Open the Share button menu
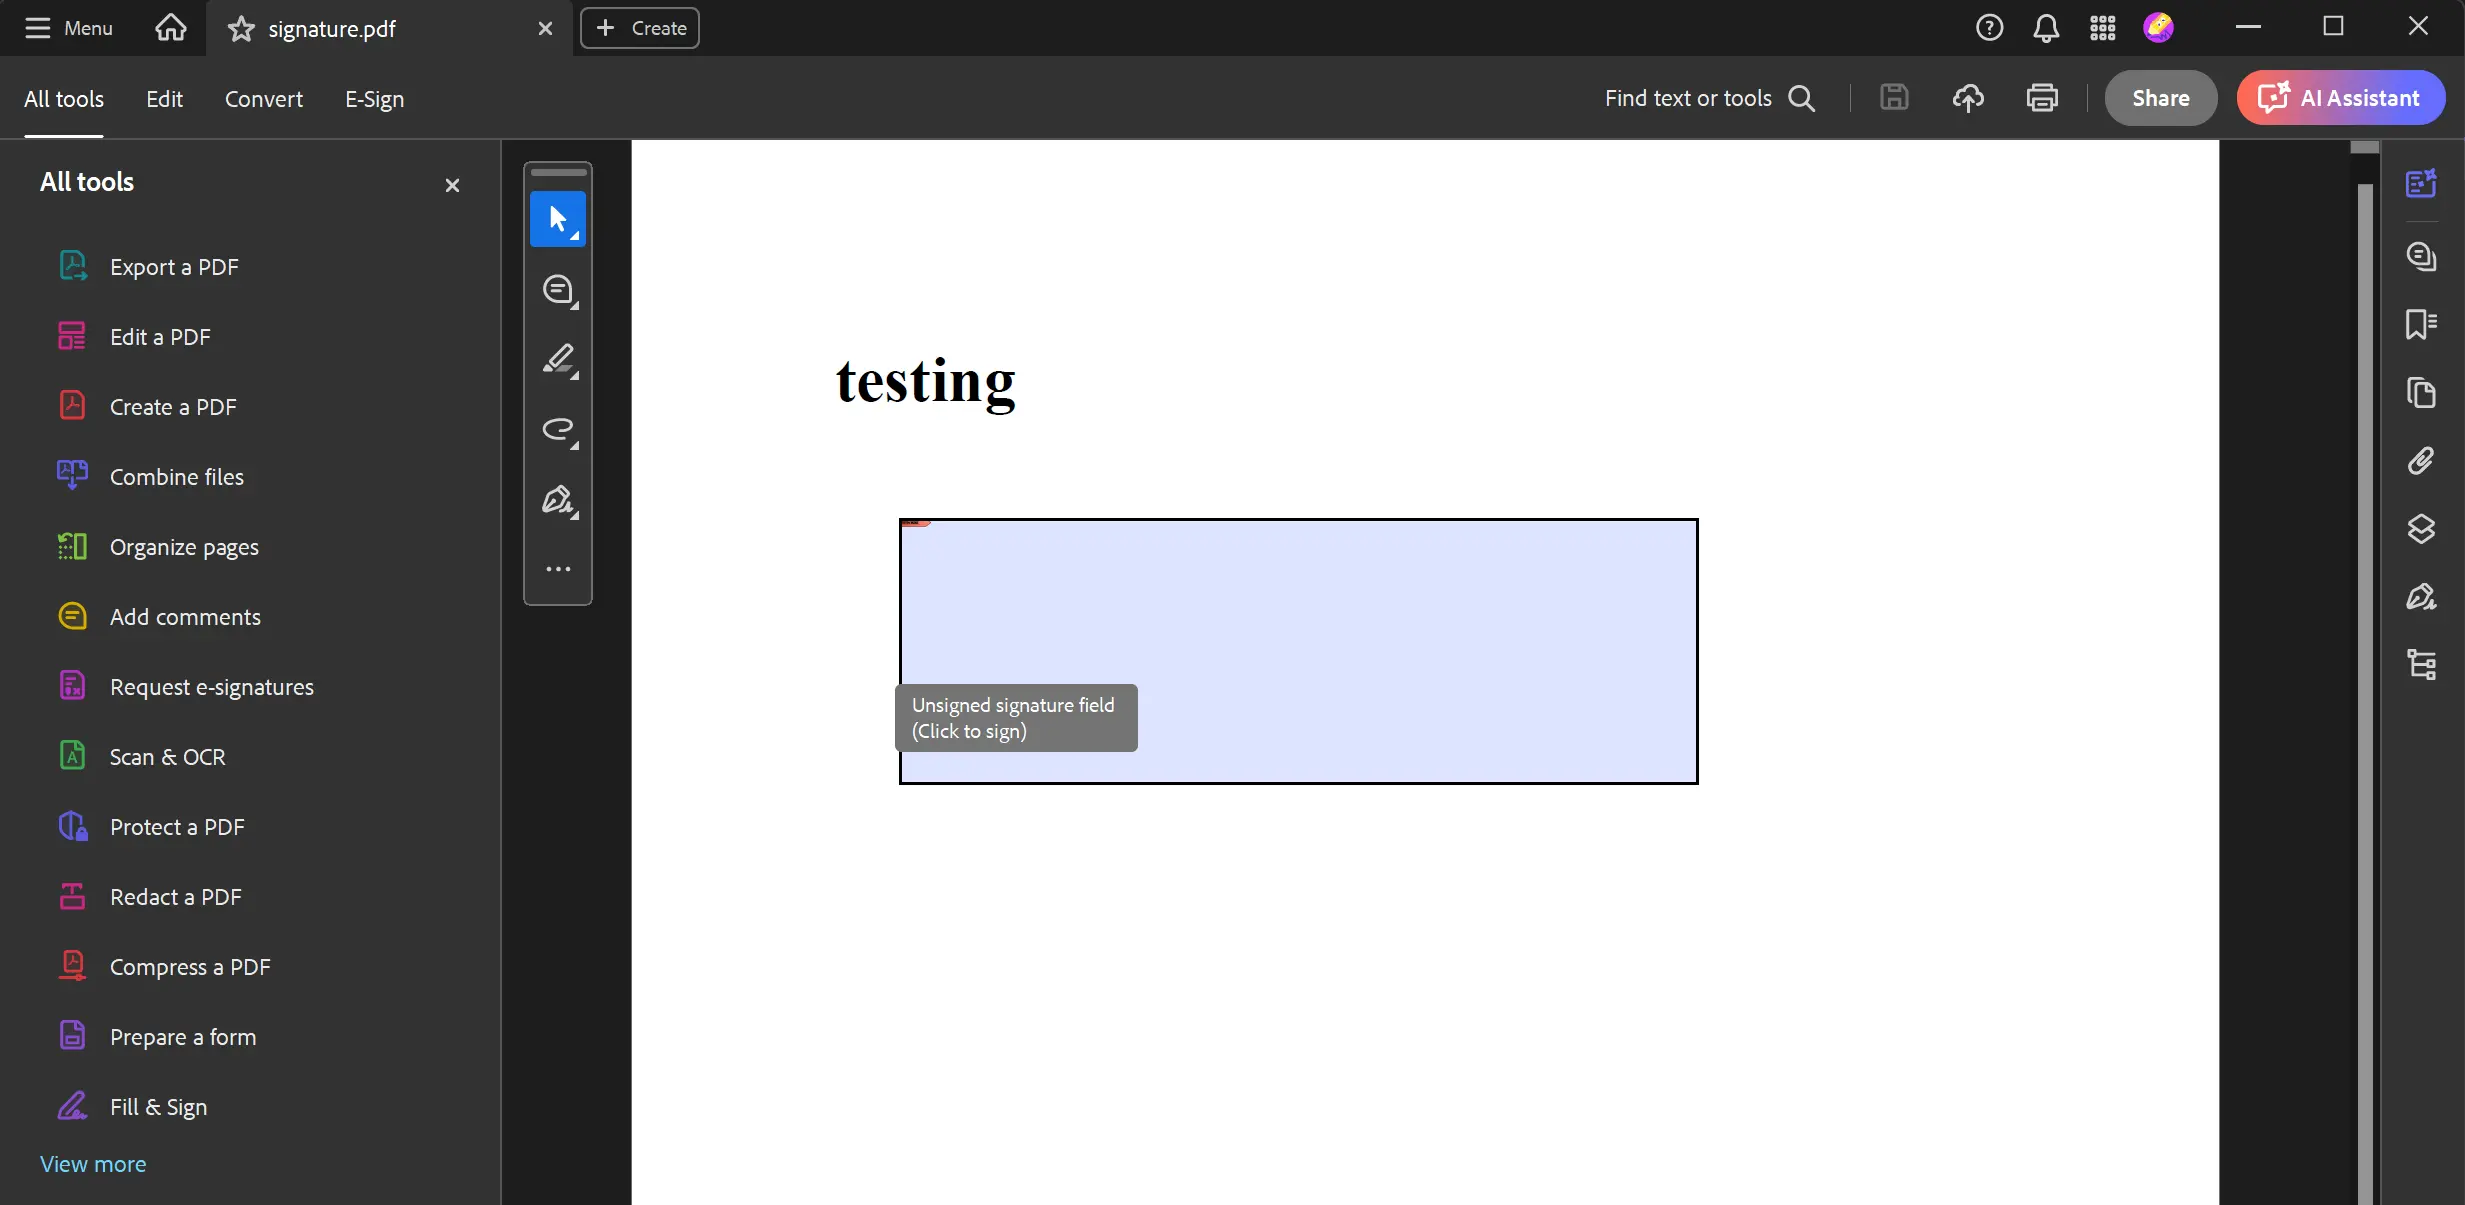The width and height of the screenshot is (2465, 1205). [2160, 97]
